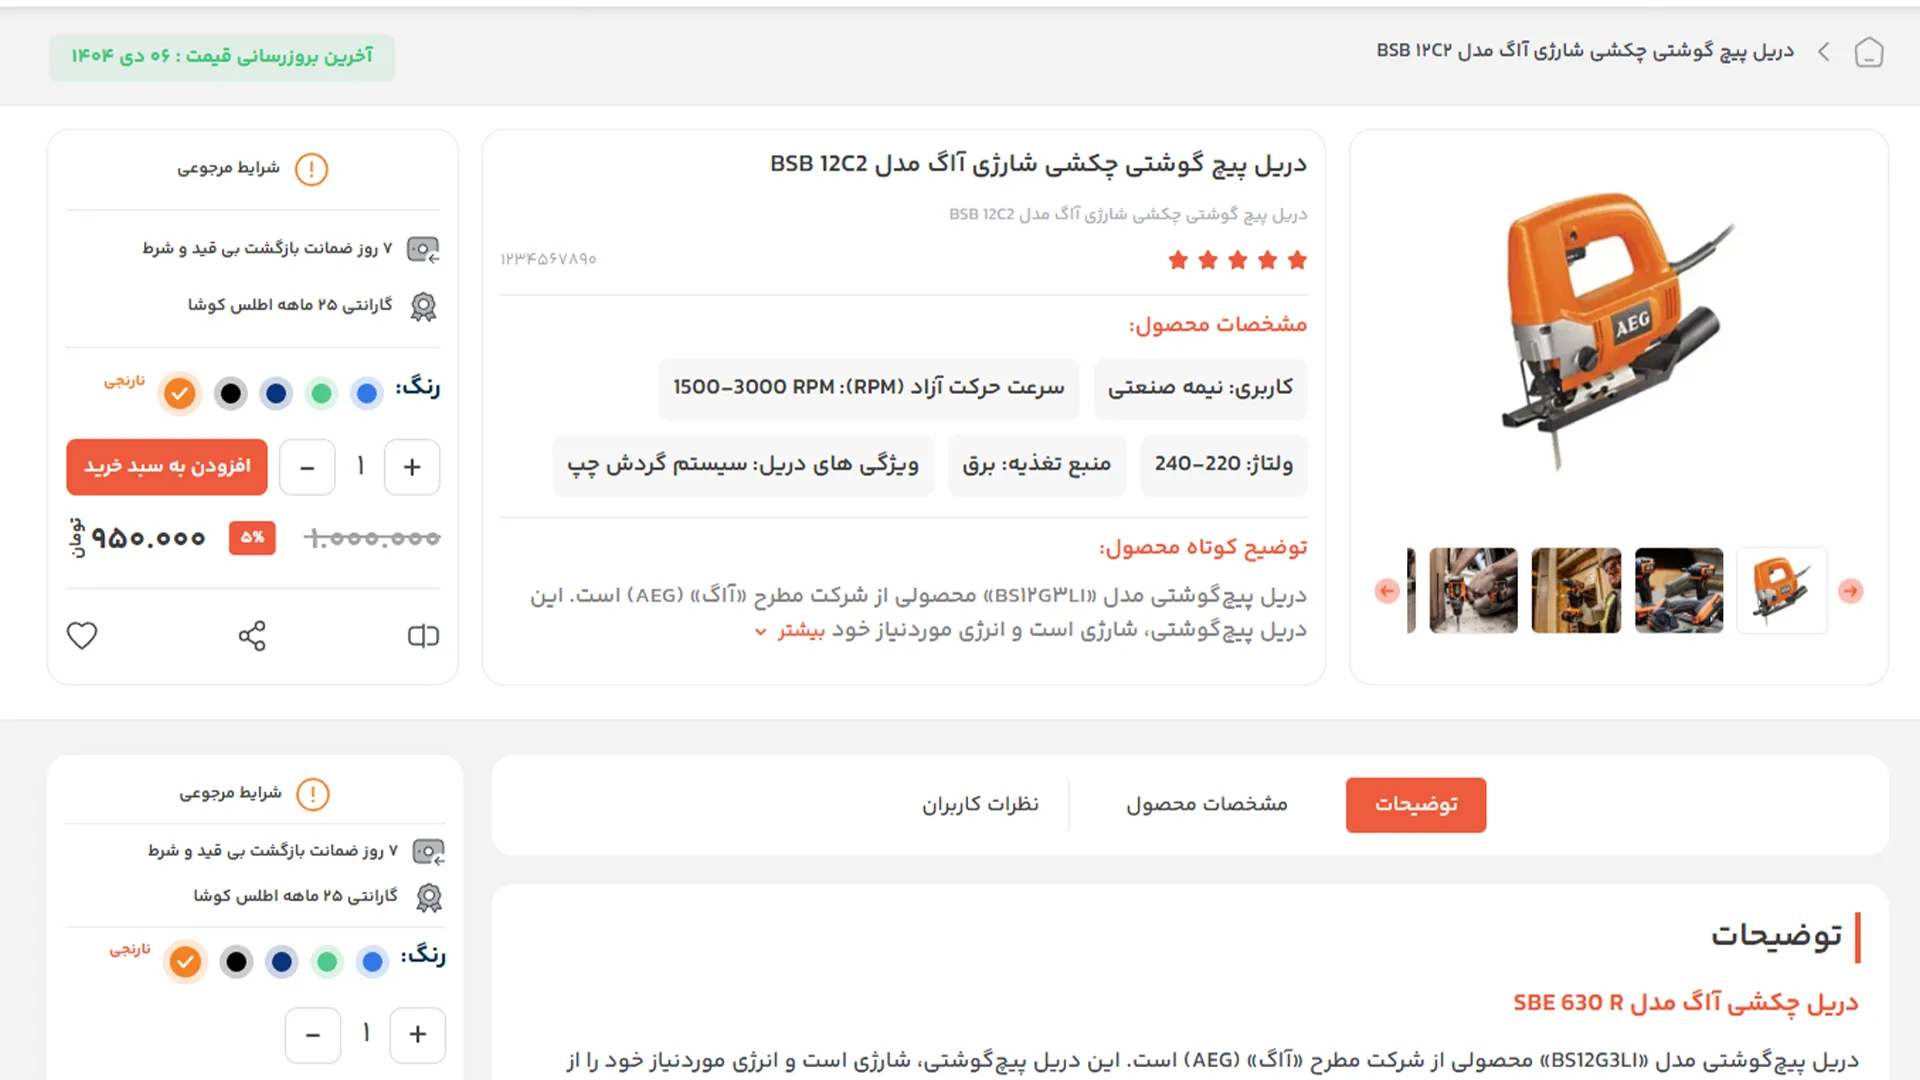Click the 5% discount badge
Image resolution: width=1920 pixels, height=1080 pixels.
coord(252,538)
